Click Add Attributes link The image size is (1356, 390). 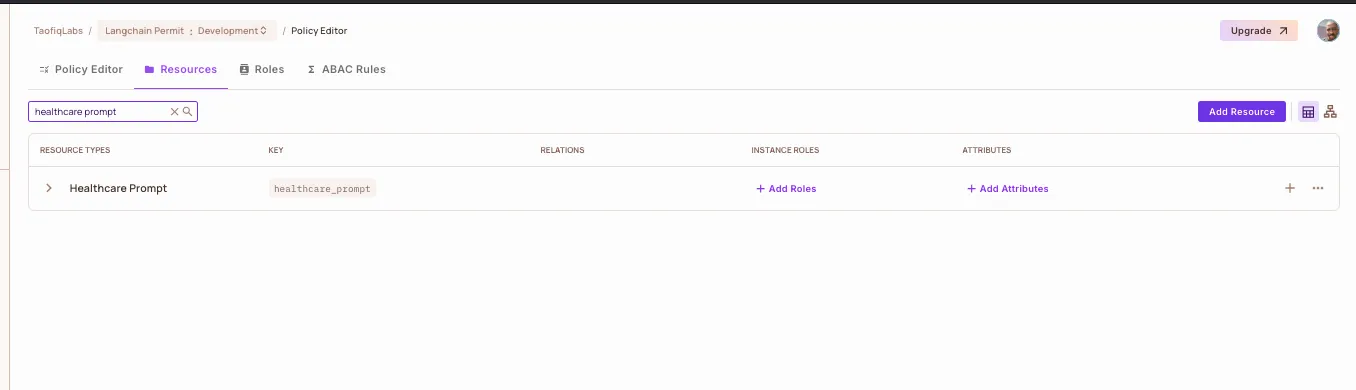(x=1008, y=189)
